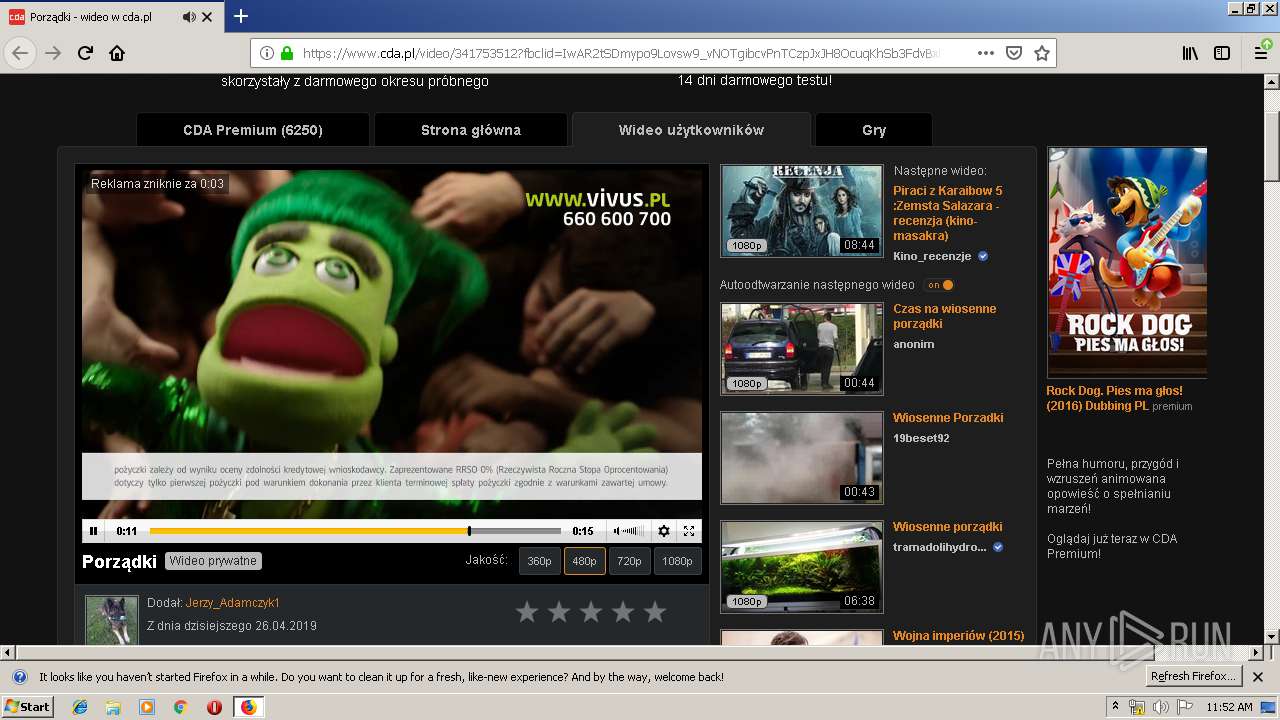Open page actions three-dot menu

tap(986, 53)
